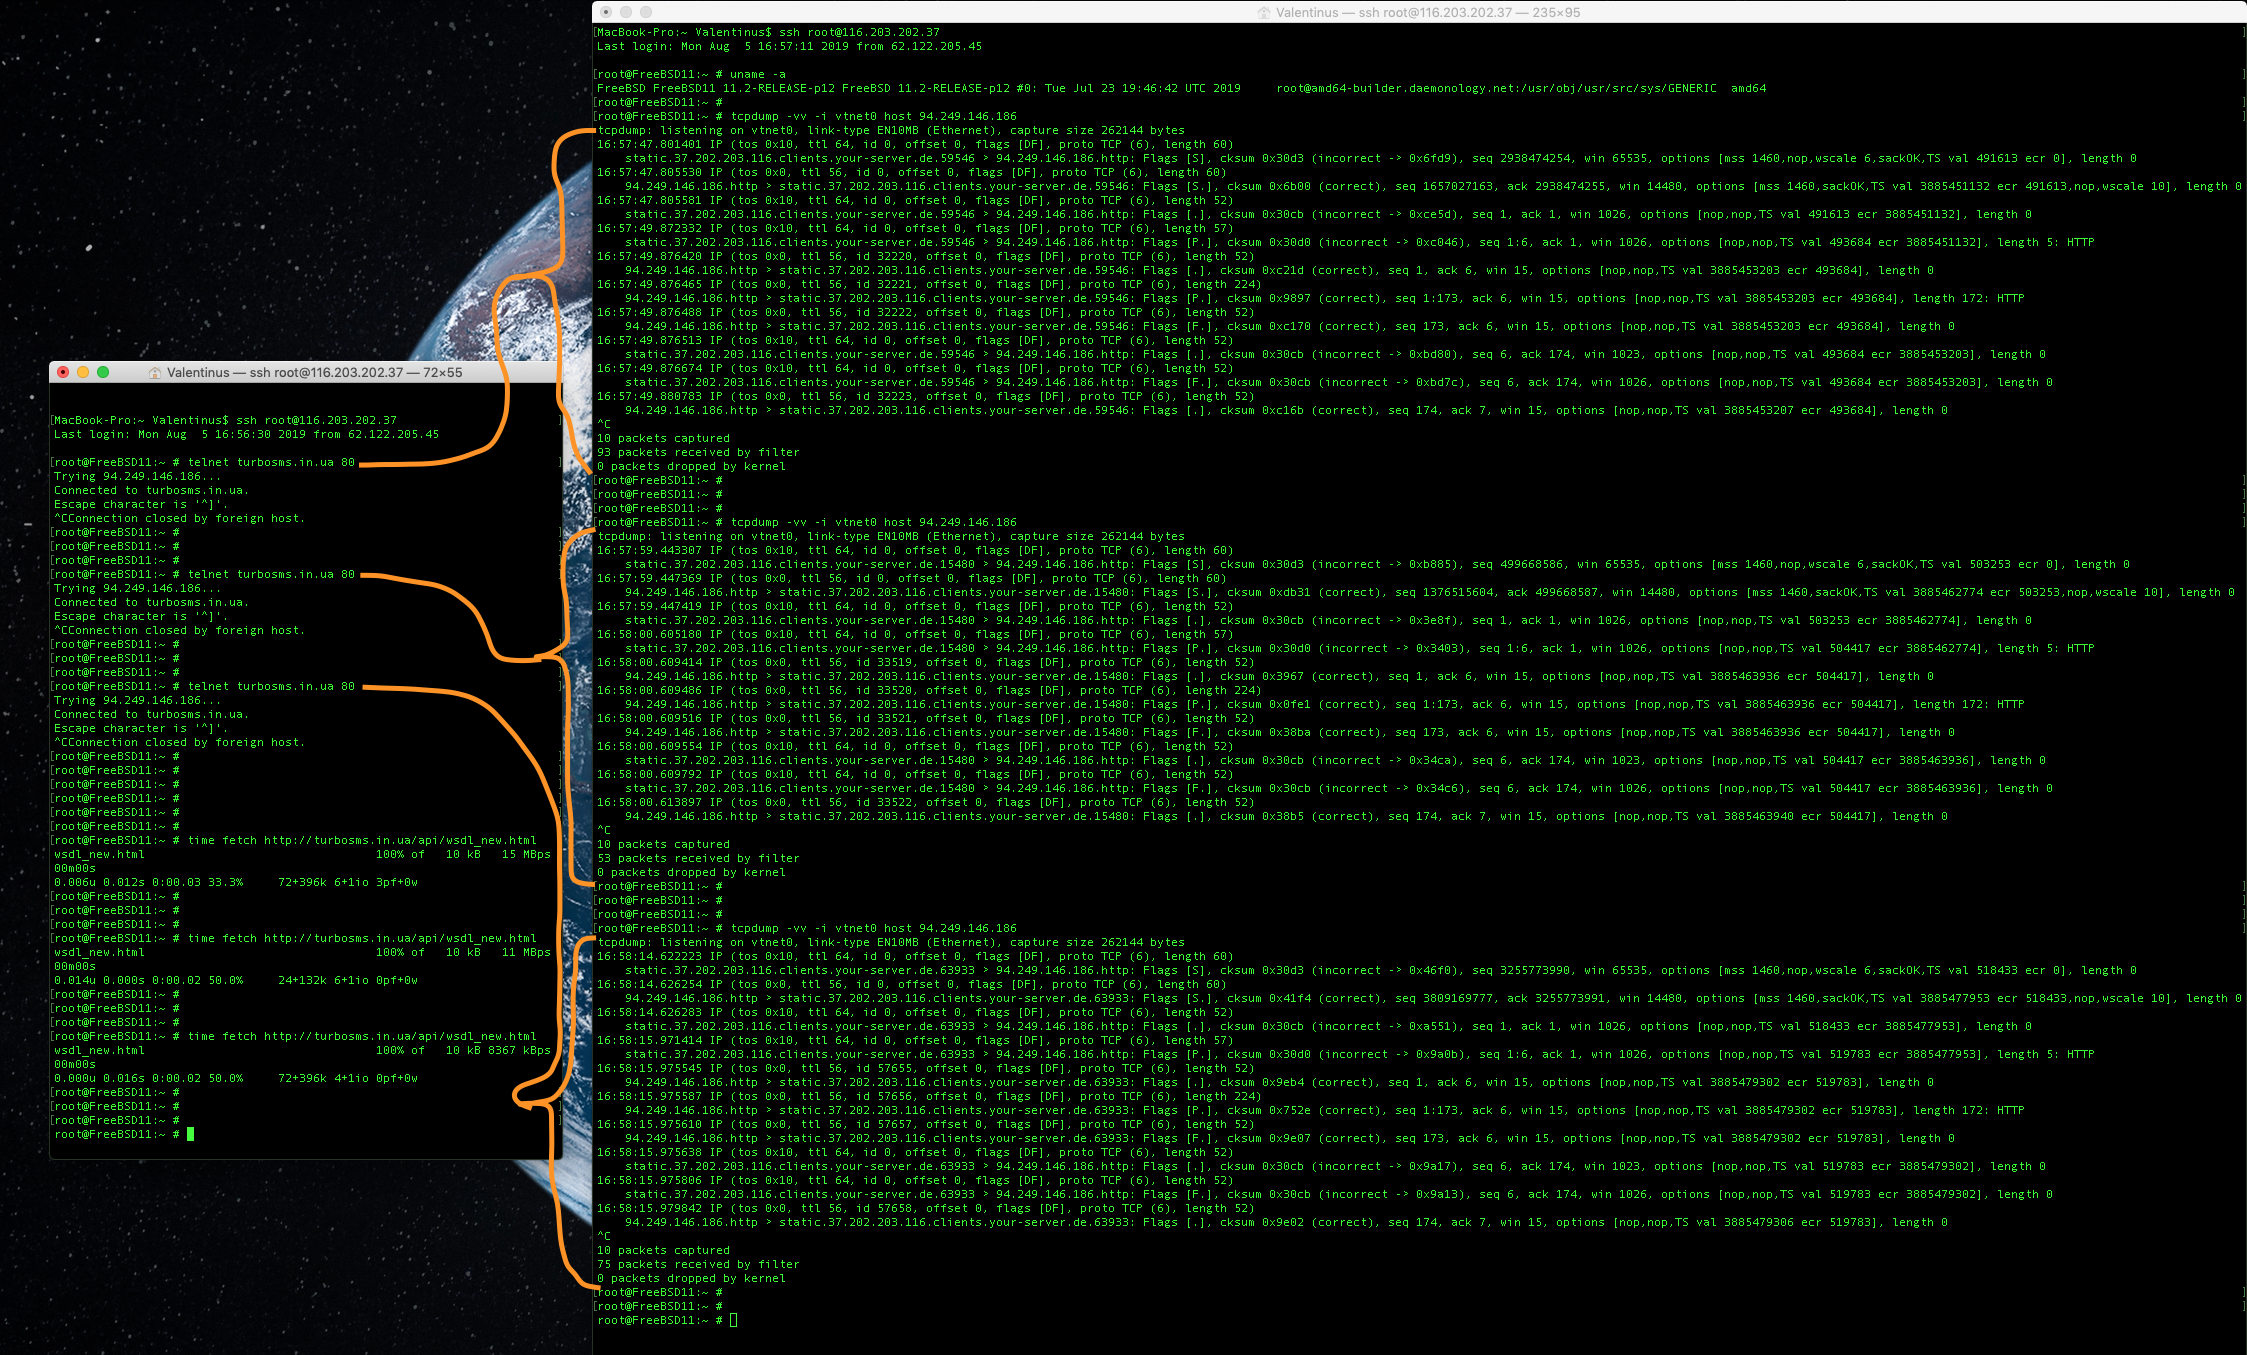Viewport: 2247px width, 1355px height.
Task: Click the first 'tcpdump -vv -i vtnet0' command line
Action: tap(873, 116)
